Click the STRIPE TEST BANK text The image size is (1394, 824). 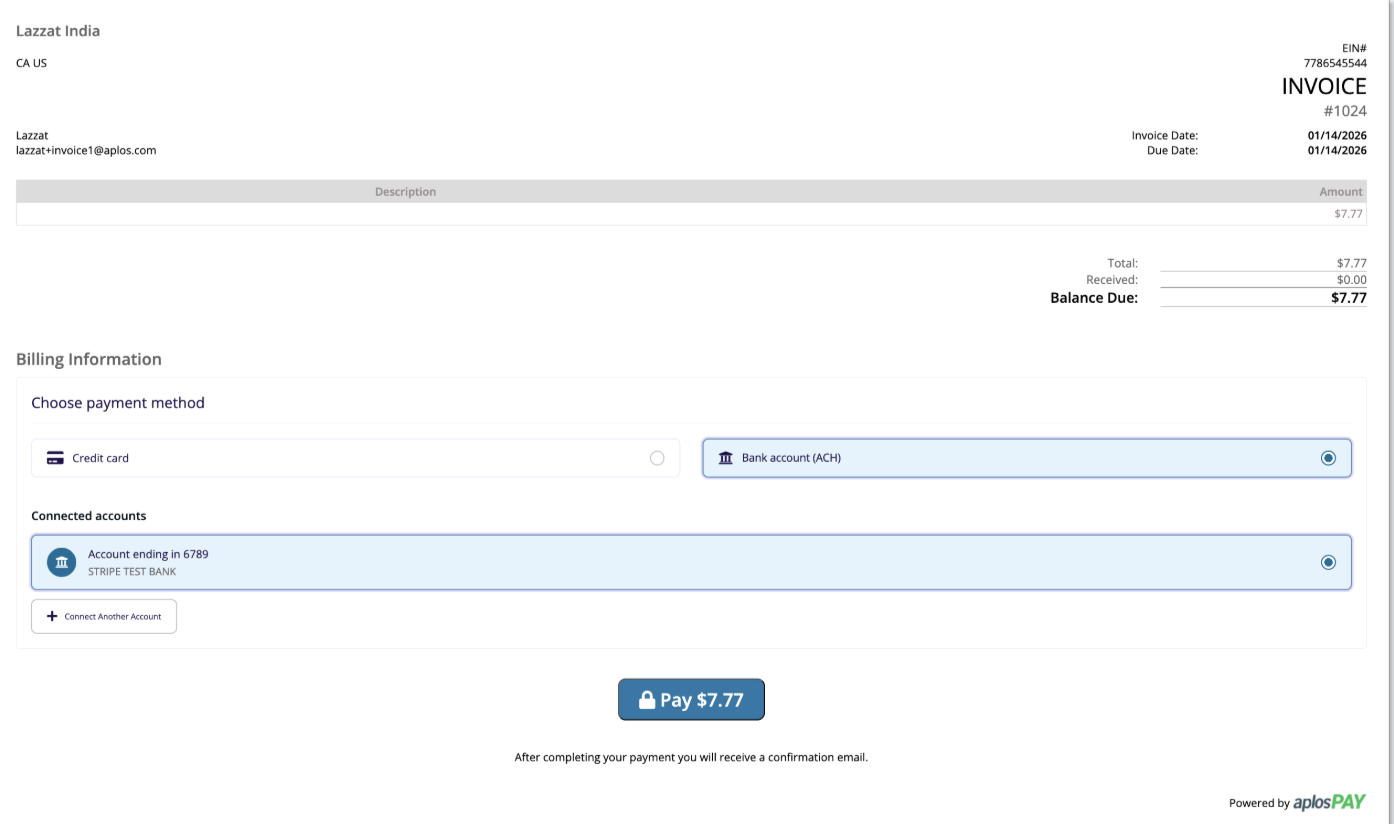click(132, 572)
